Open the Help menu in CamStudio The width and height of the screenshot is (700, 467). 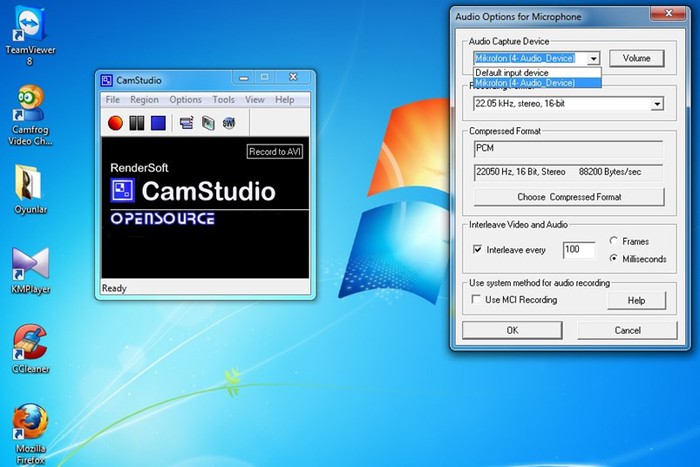(x=284, y=100)
